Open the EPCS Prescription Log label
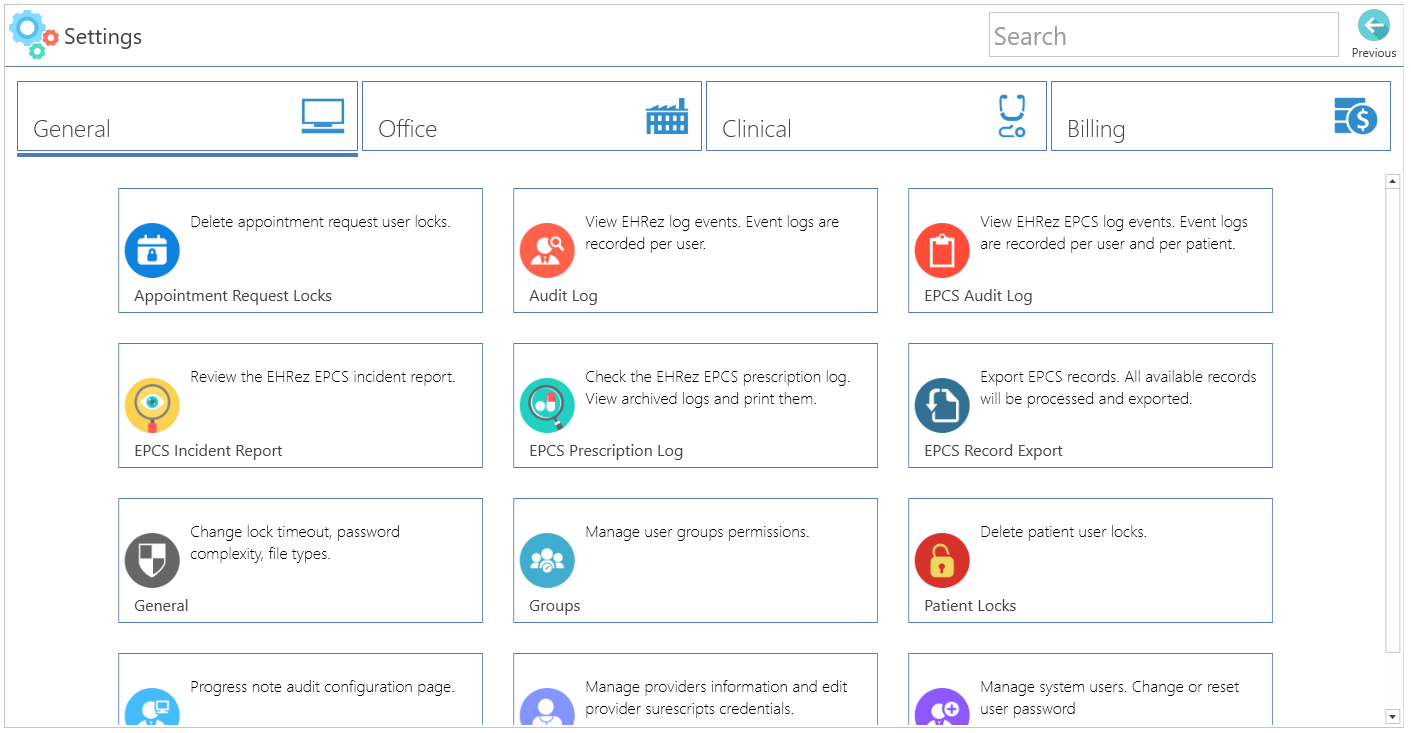 pos(606,451)
